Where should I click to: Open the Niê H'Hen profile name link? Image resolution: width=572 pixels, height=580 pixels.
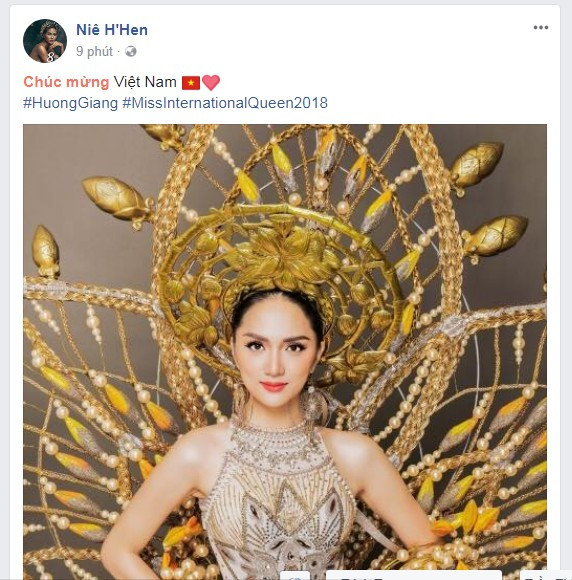pos(112,30)
